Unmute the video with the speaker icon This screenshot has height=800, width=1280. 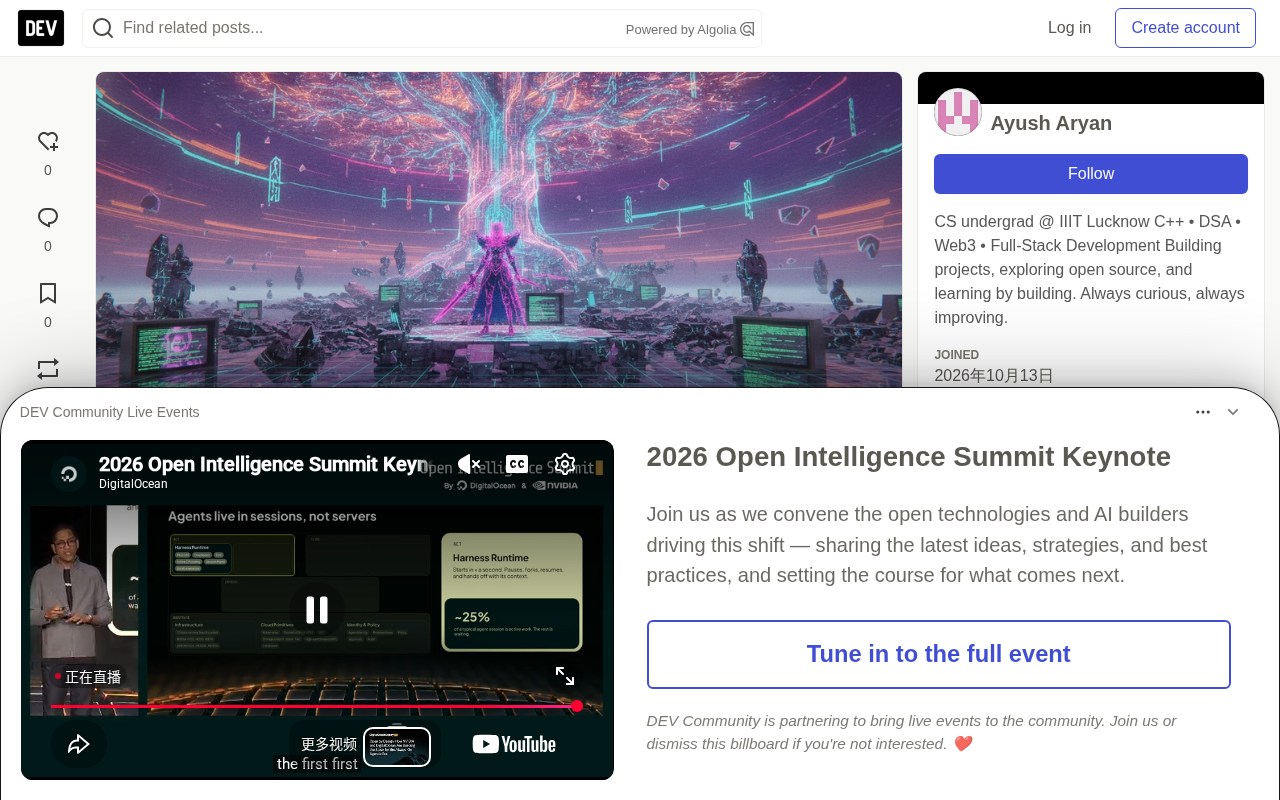coord(469,464)
